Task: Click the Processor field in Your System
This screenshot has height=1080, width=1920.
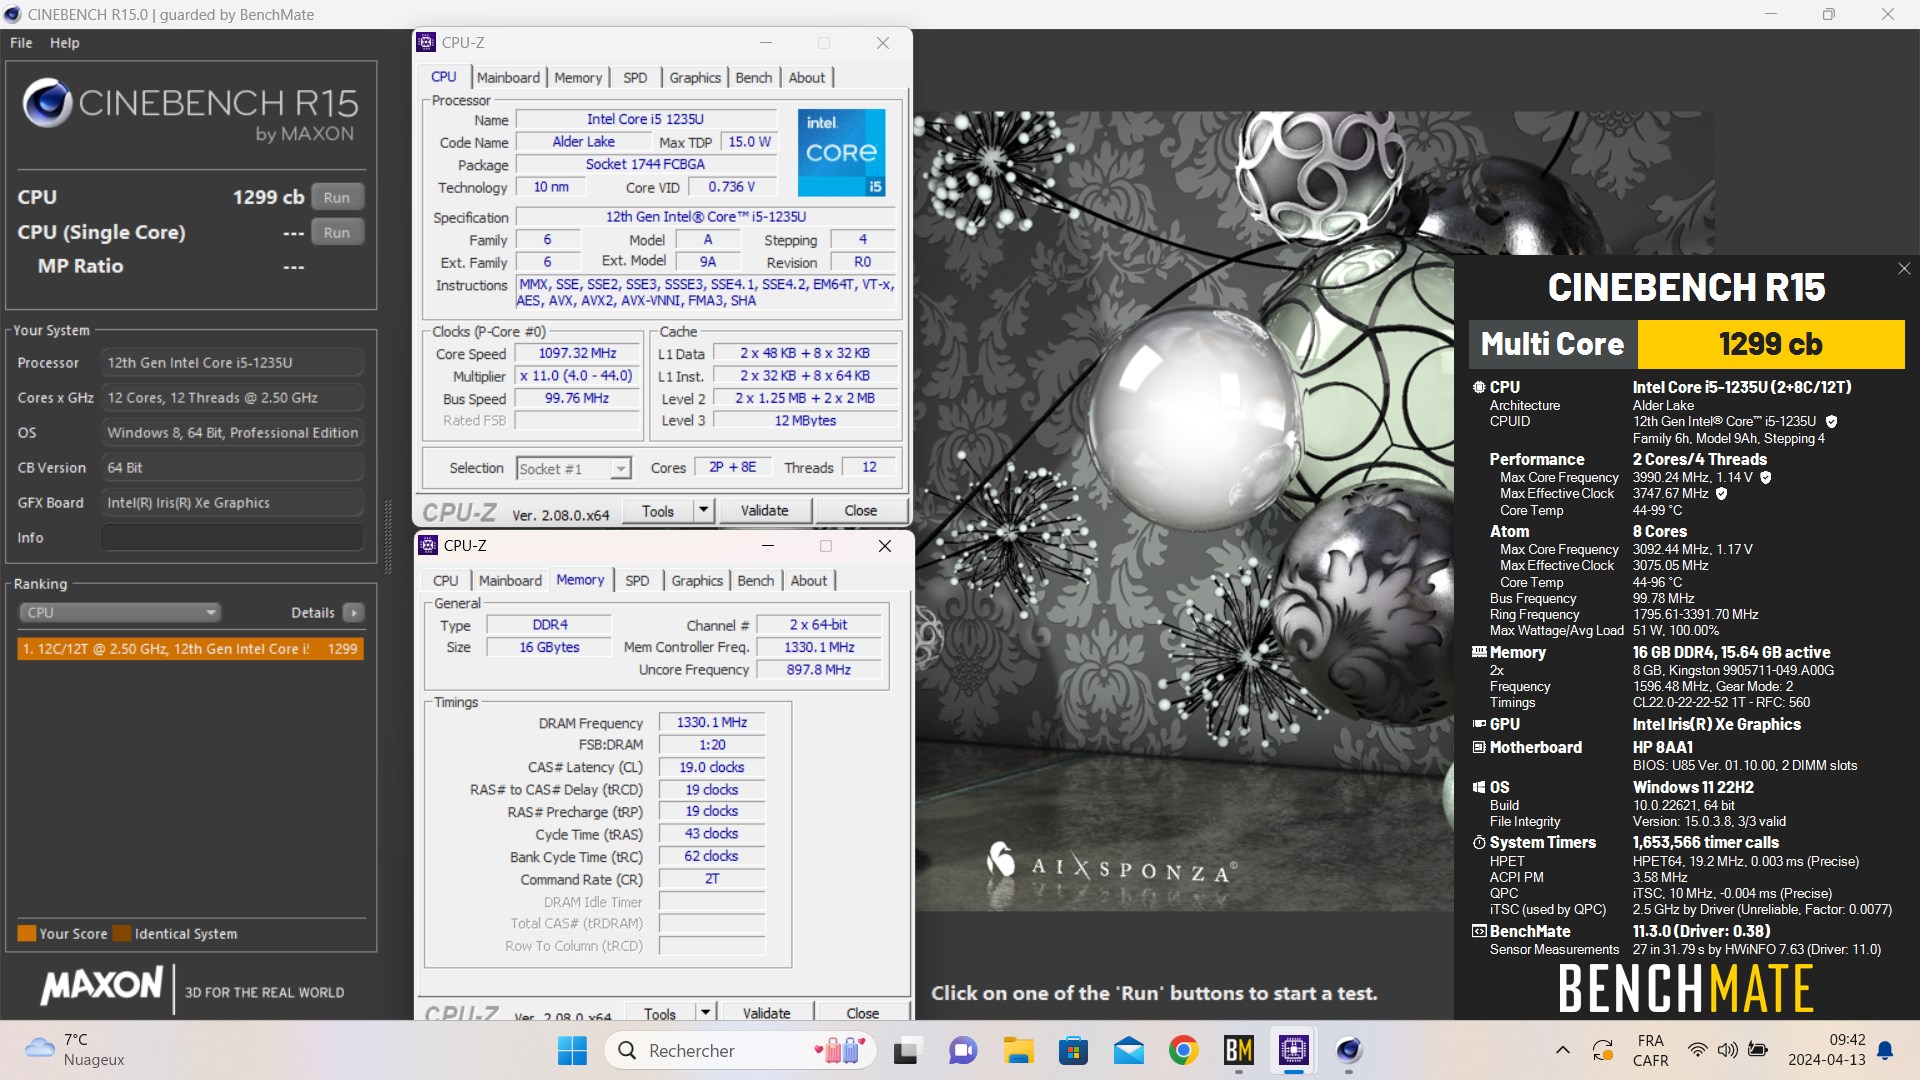Action: (x=232, y=363)
